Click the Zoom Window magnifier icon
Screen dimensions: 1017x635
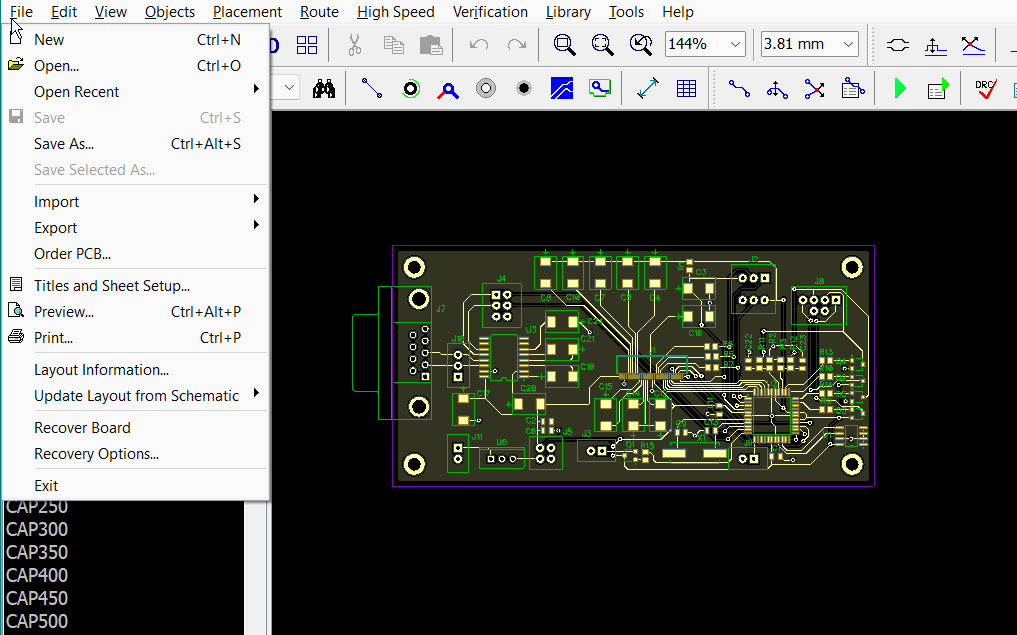[x=564, y=45]
